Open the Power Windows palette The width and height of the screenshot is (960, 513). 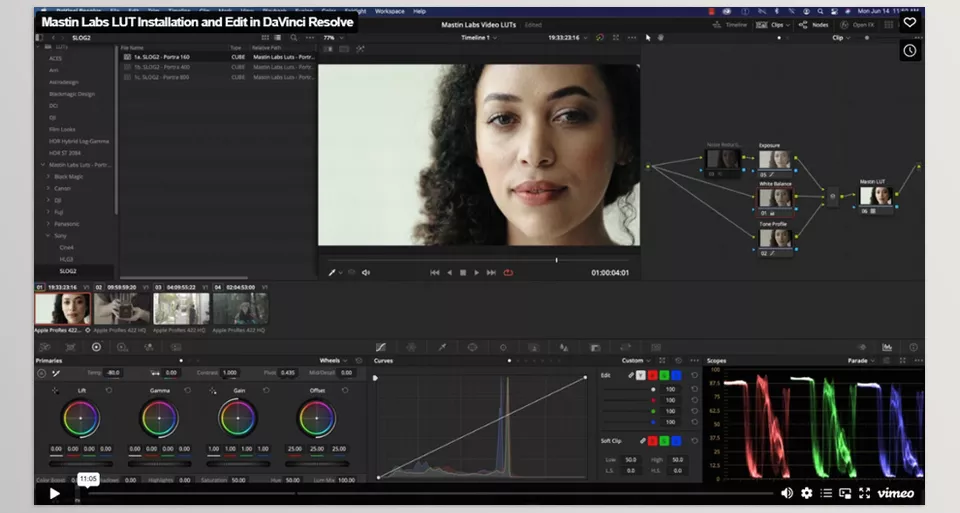(x=472, y=347)
